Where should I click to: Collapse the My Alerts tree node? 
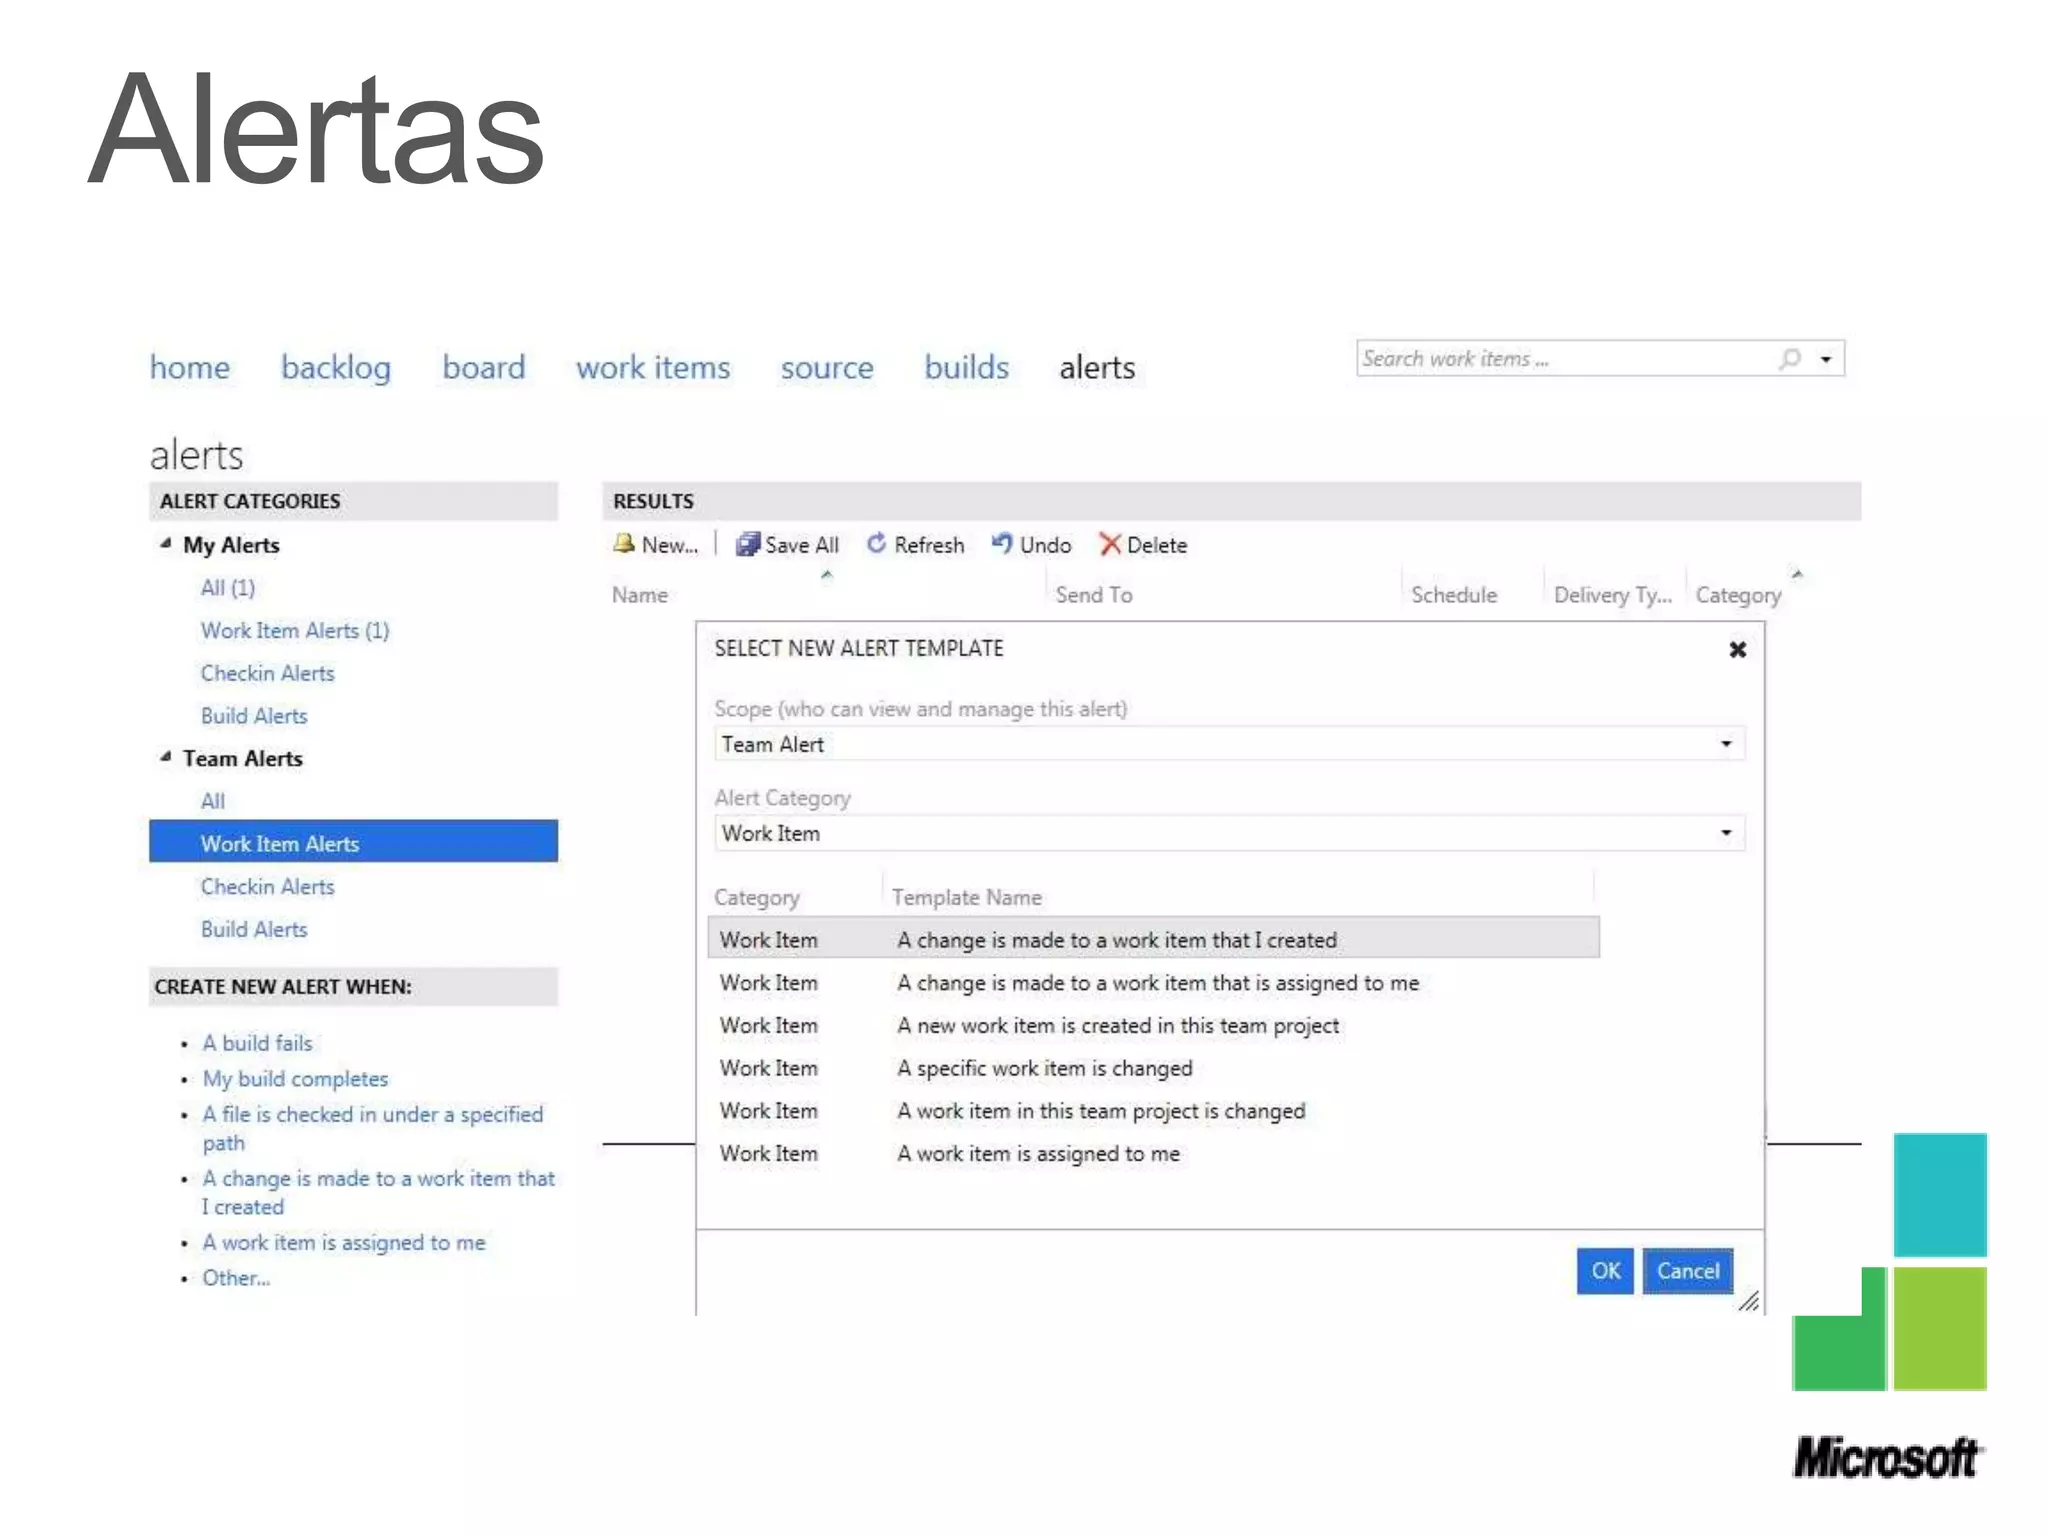(x=166, y=543)
